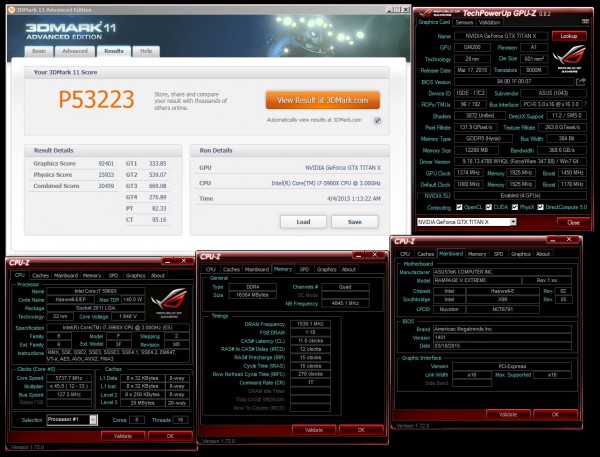Click the Close button in GPU-Z
This screenshot has width=600, height=457.
pos(573,222)
